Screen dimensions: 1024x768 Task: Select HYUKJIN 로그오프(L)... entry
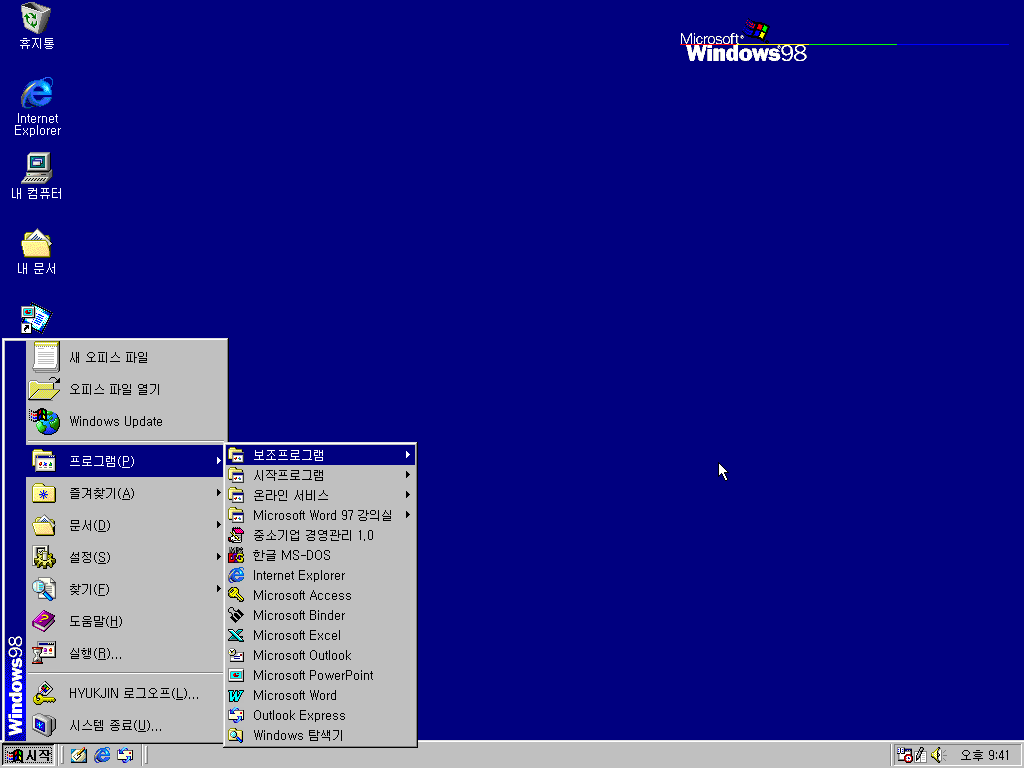(125, 694)
